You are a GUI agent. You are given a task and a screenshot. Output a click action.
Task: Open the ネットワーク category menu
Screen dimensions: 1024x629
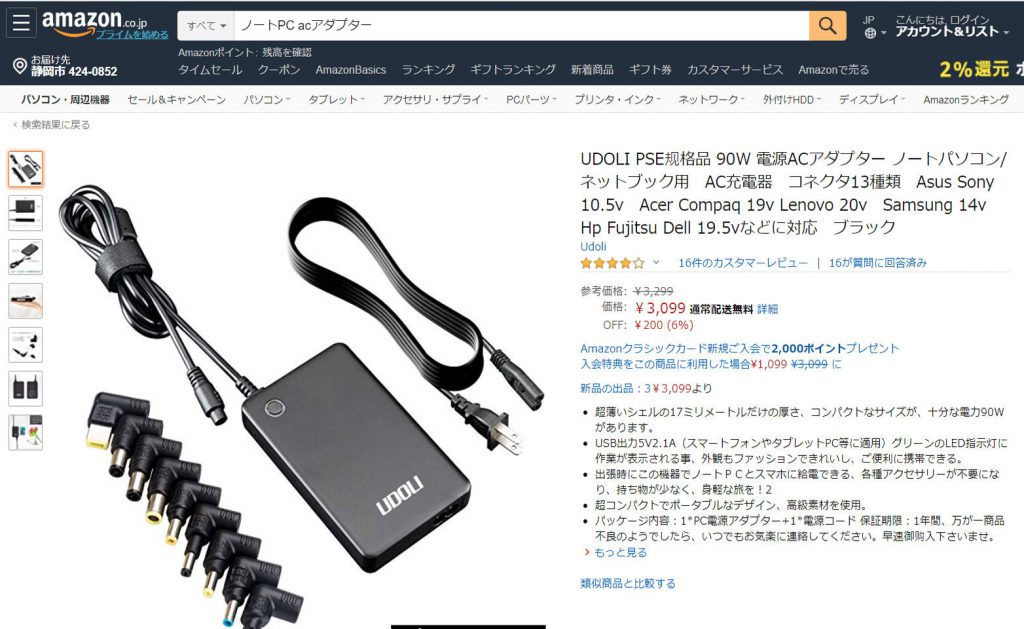click(x=711, y=99)
